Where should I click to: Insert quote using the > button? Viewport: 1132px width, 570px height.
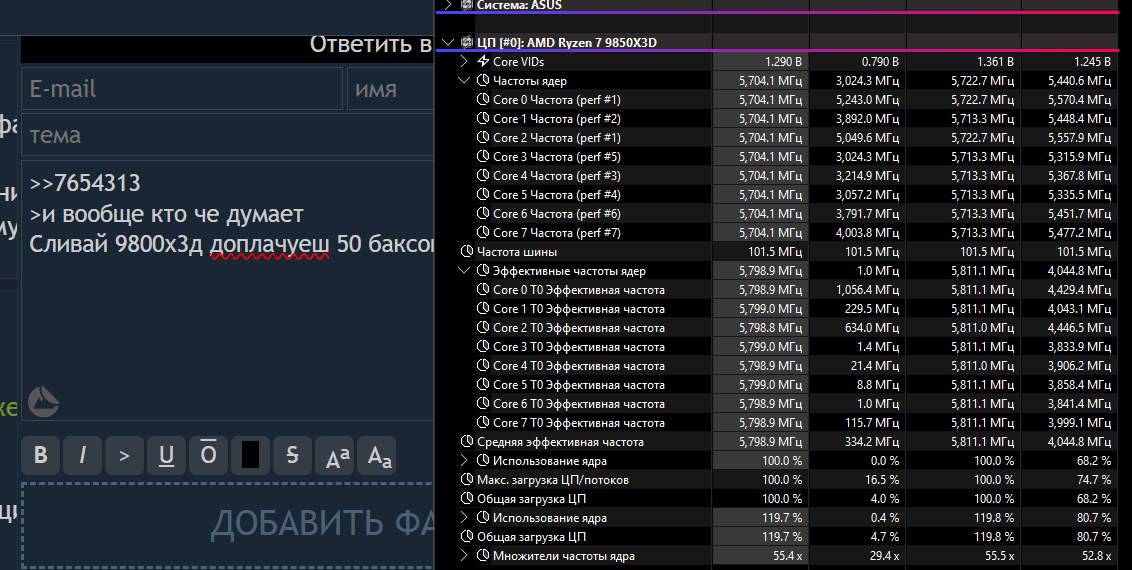tap(124, 455)
